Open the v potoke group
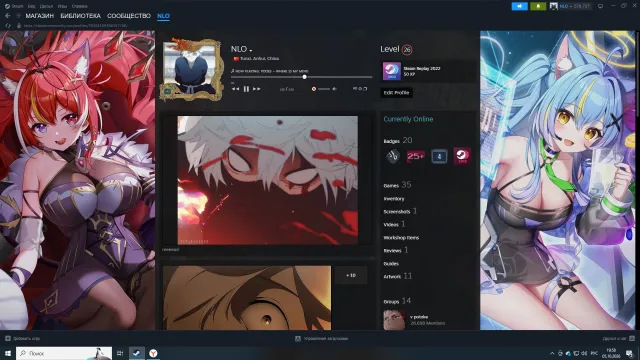 point(419,317)
